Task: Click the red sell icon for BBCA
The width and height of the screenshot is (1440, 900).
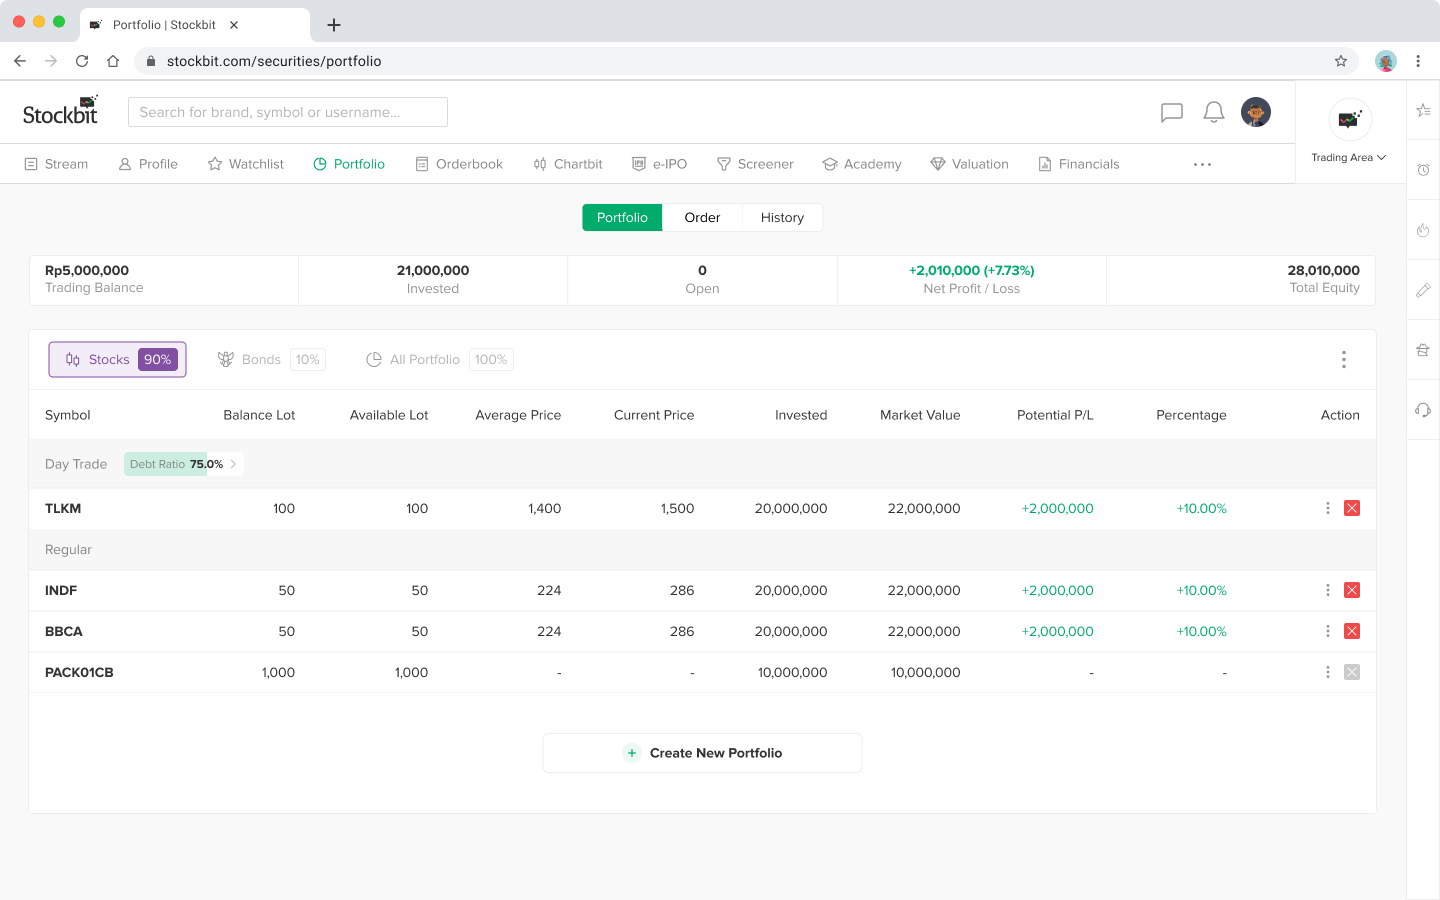Action: [x=1352, y=631]
